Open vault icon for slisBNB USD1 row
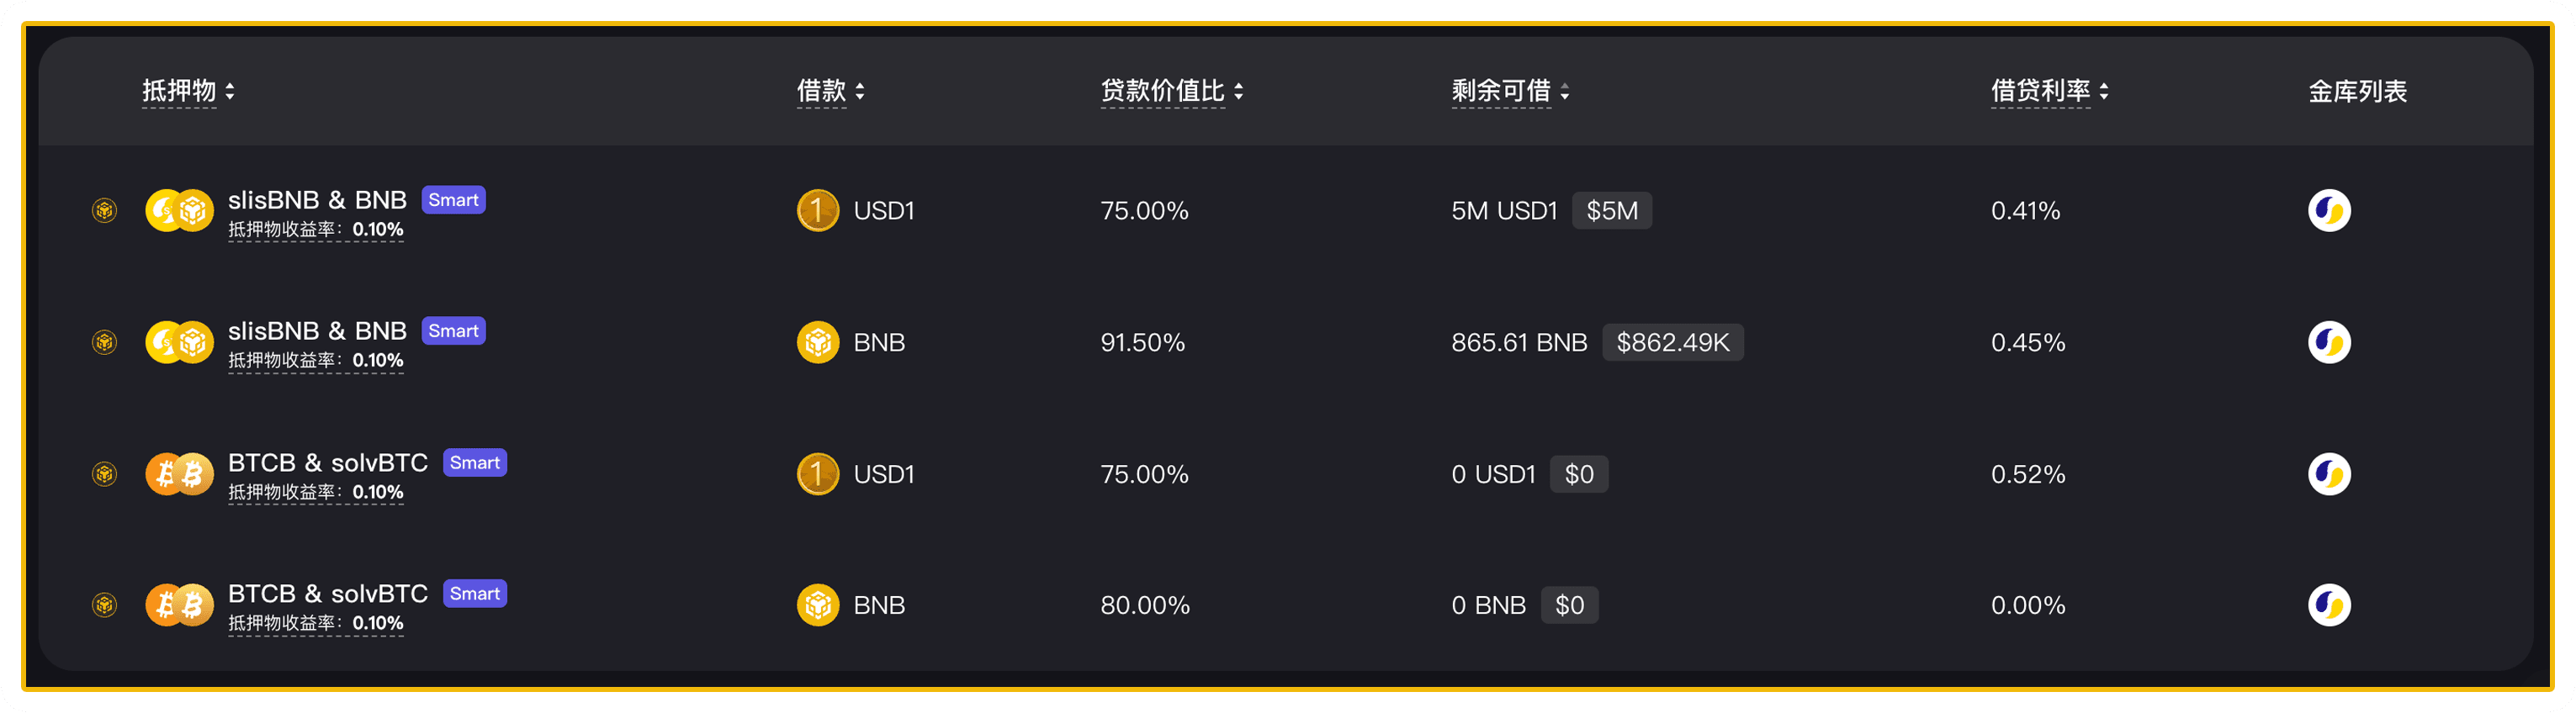 (x=2328, y=211)
